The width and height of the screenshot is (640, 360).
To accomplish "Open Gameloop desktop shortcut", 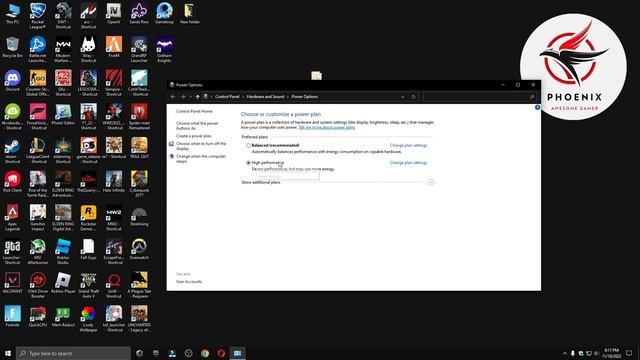I will pyautogui.click(x=164, y=13).
